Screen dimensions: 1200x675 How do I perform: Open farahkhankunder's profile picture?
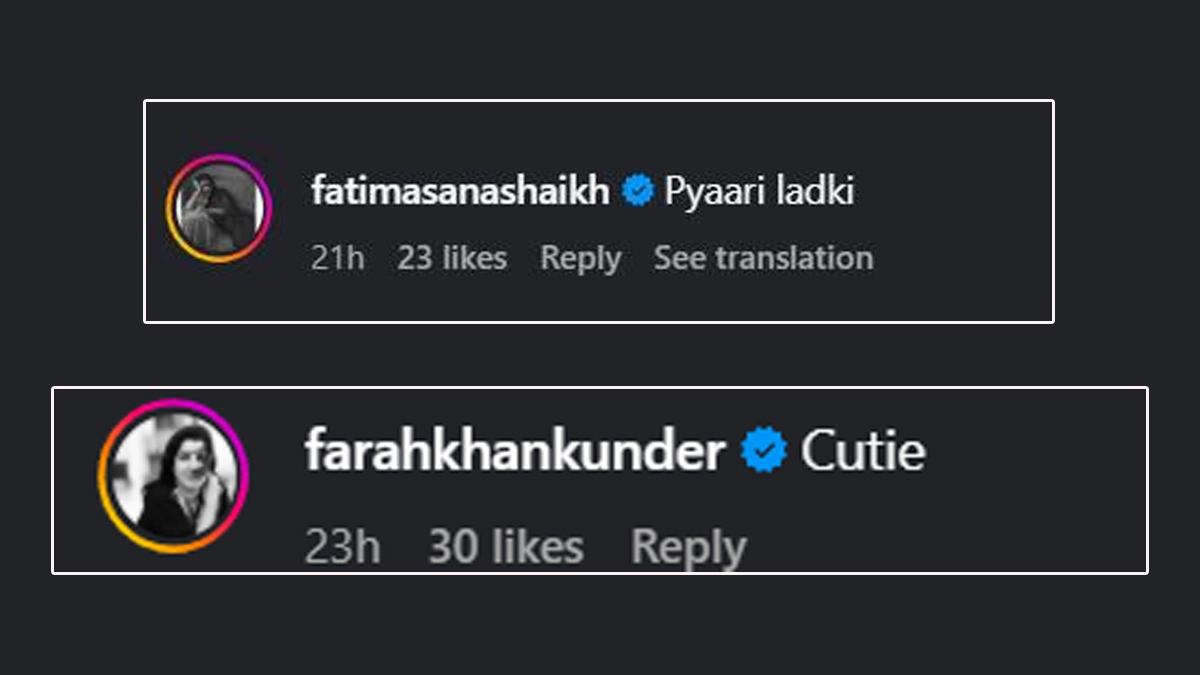173,476
